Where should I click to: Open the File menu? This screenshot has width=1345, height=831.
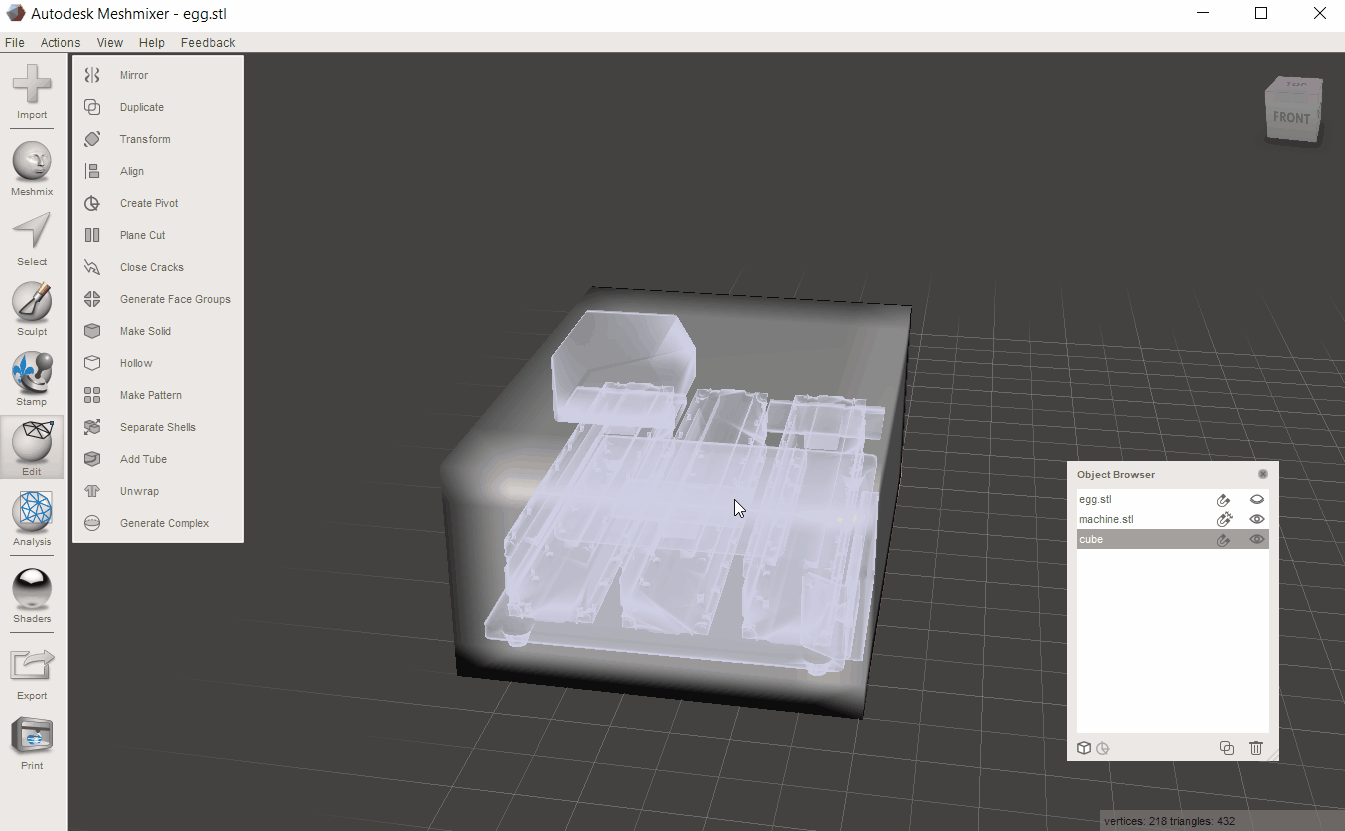pos(15,43)
